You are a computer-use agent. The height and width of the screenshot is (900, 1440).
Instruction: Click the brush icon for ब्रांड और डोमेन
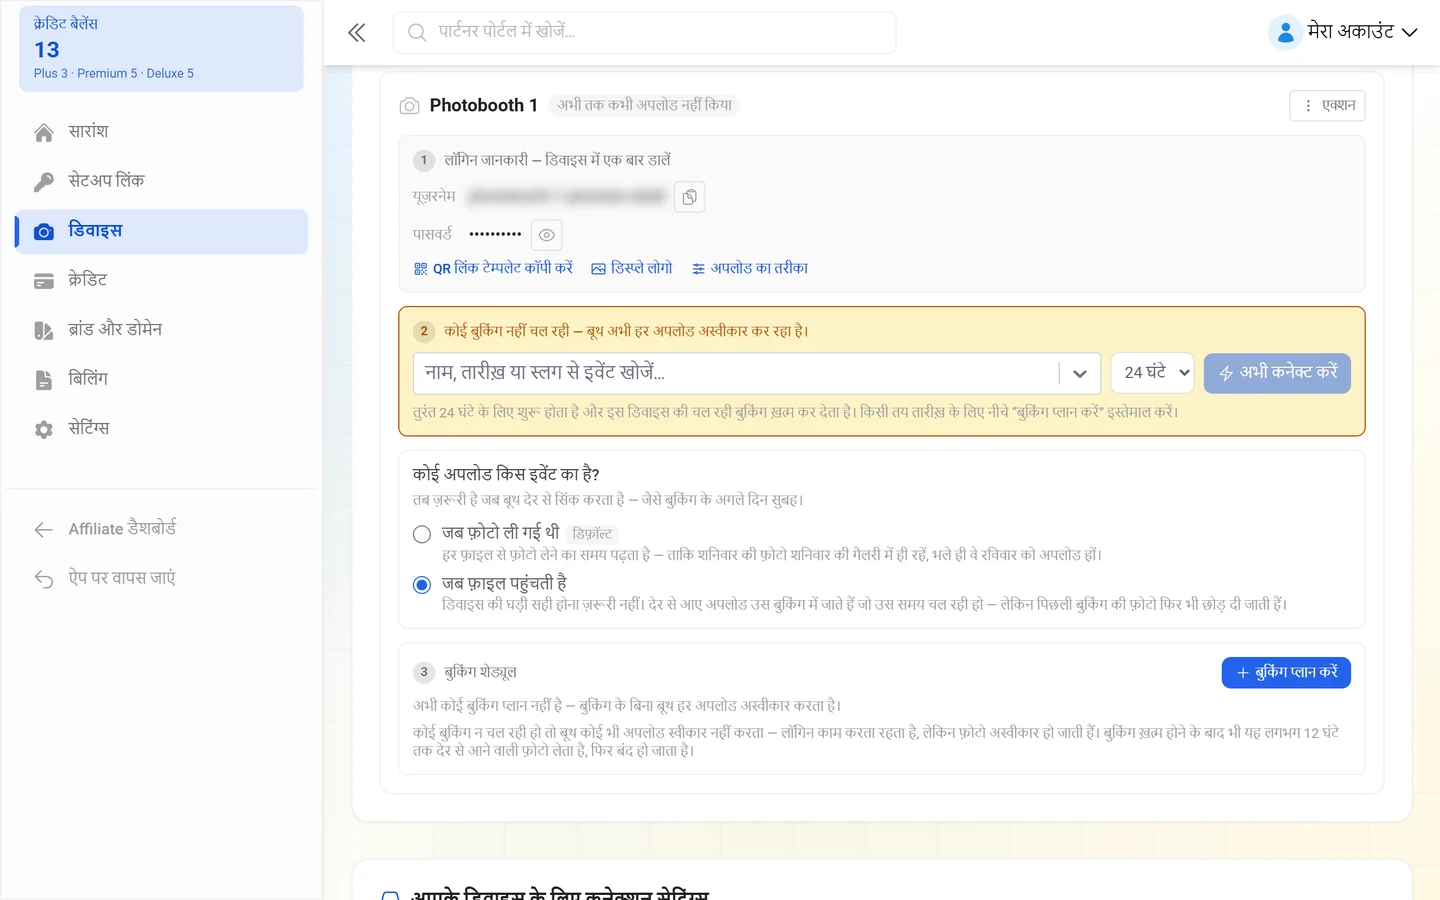pos(44,330)
